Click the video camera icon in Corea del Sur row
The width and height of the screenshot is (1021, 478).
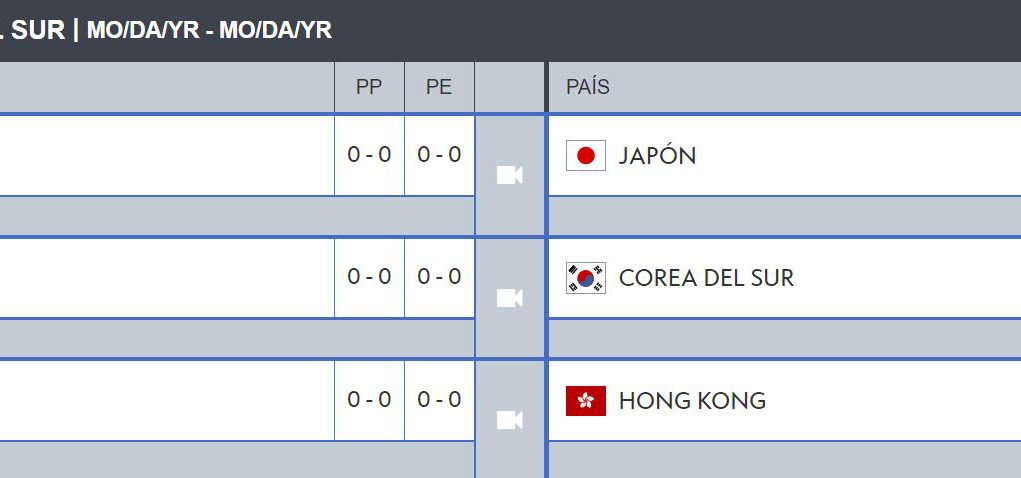coord(509,298)
